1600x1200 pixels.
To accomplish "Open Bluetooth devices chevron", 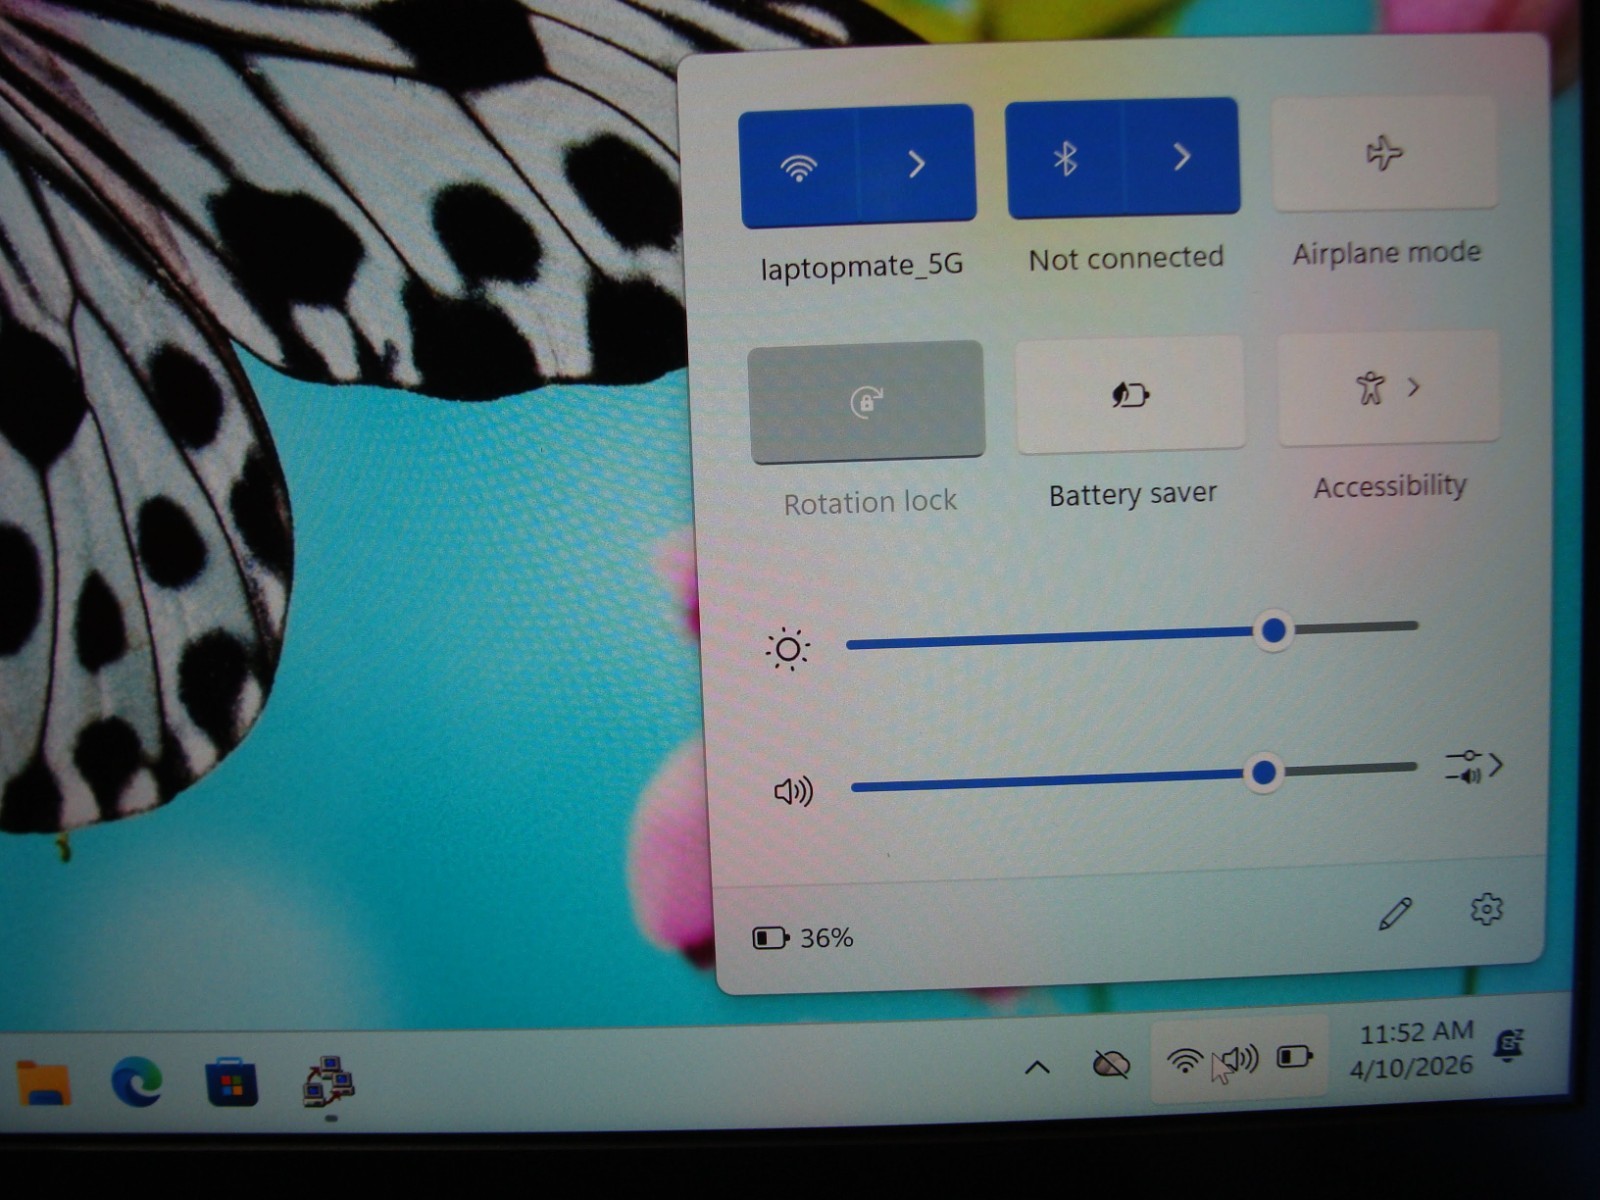I will (1181, 155).
